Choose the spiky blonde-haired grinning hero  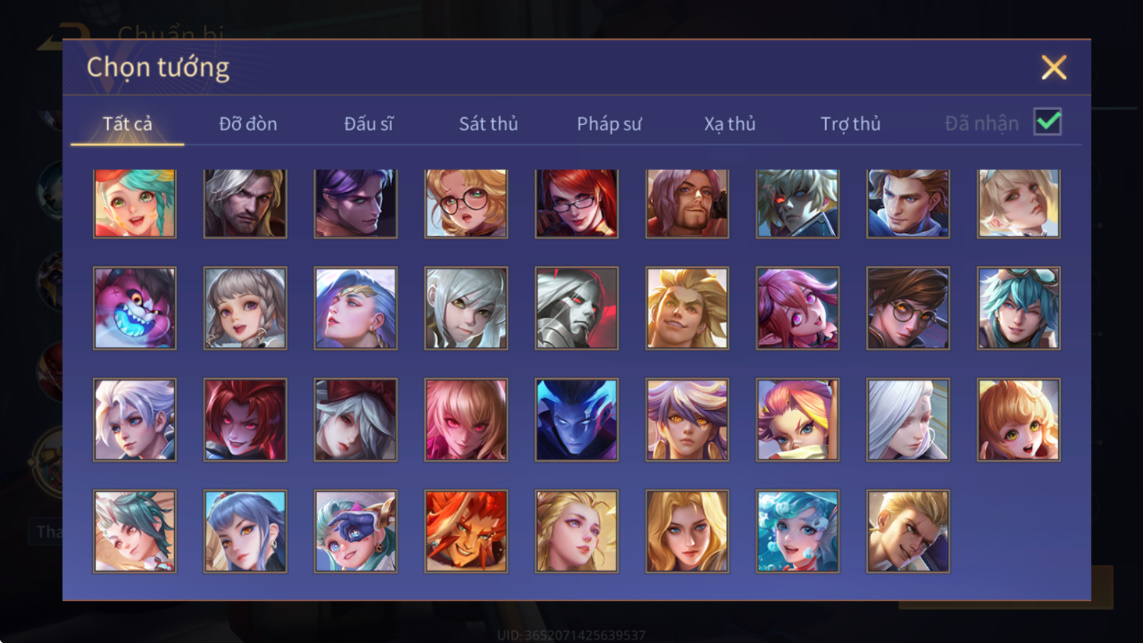coord(687,308)
